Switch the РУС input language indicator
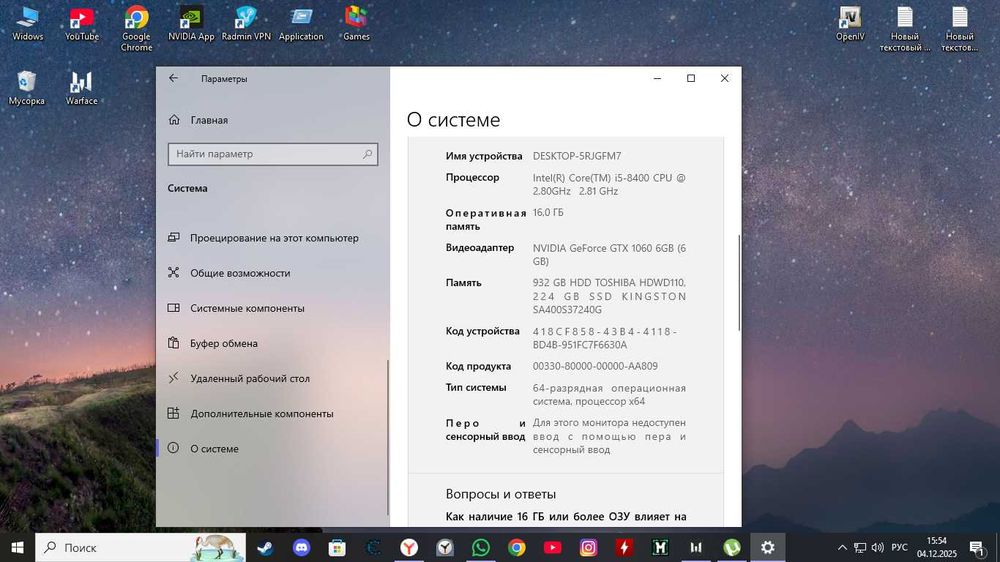1000x562 pixels. 899,547
